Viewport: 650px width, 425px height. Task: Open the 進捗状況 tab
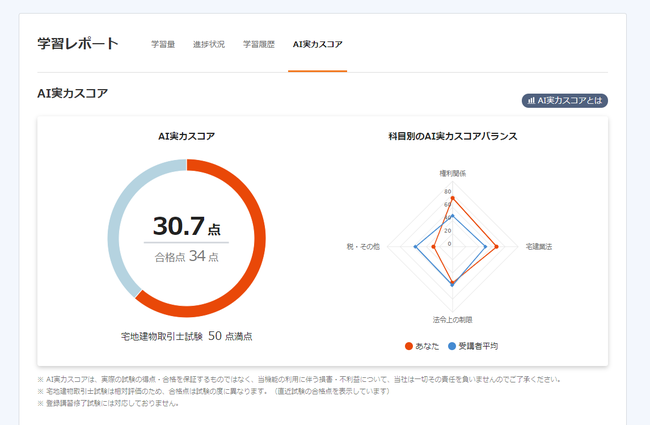pos(209,45)
